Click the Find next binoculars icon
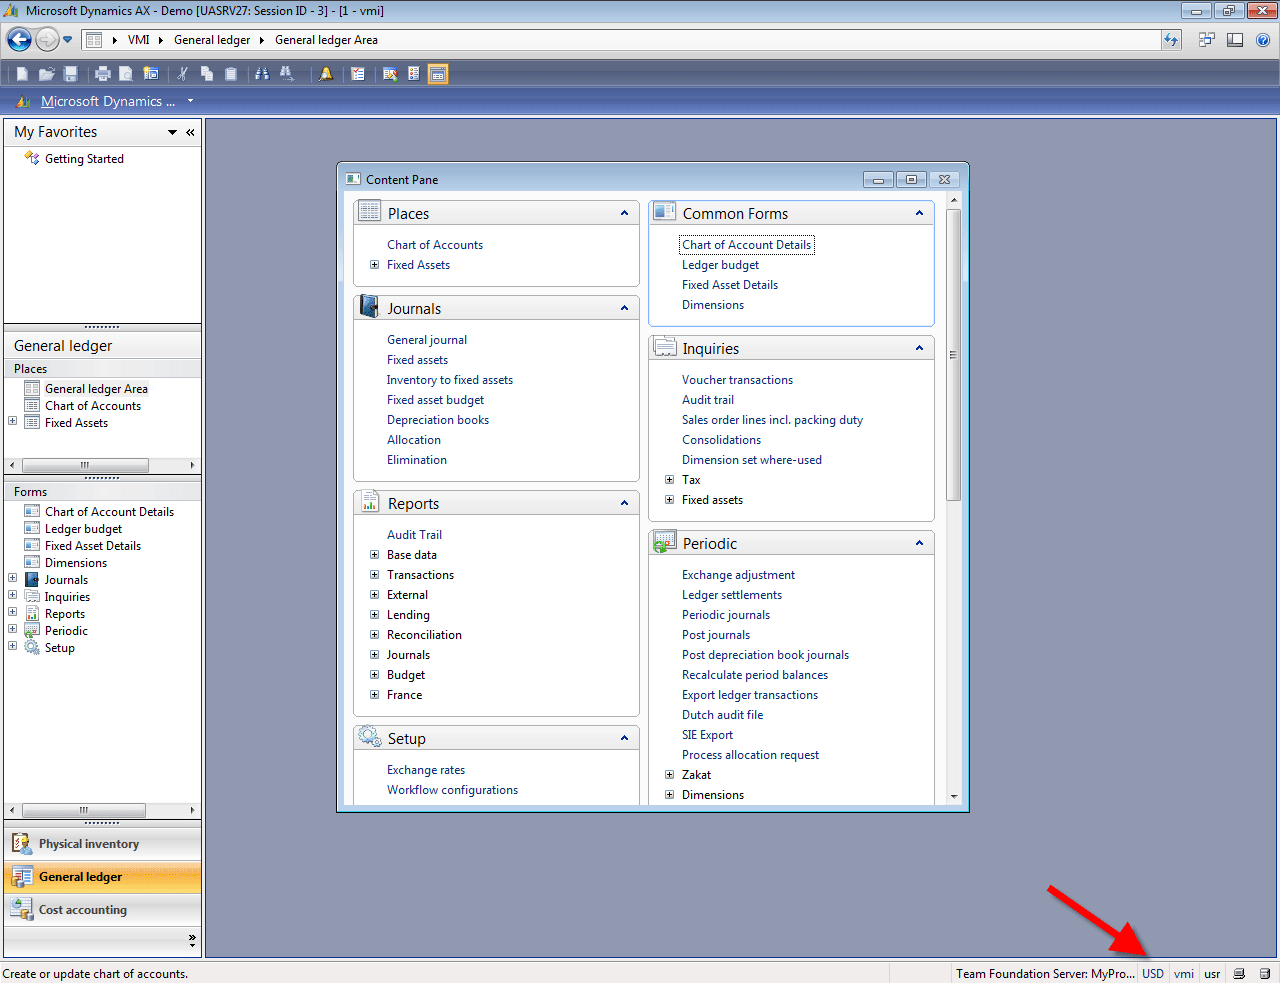1280x984 pixels. [287, 74]
